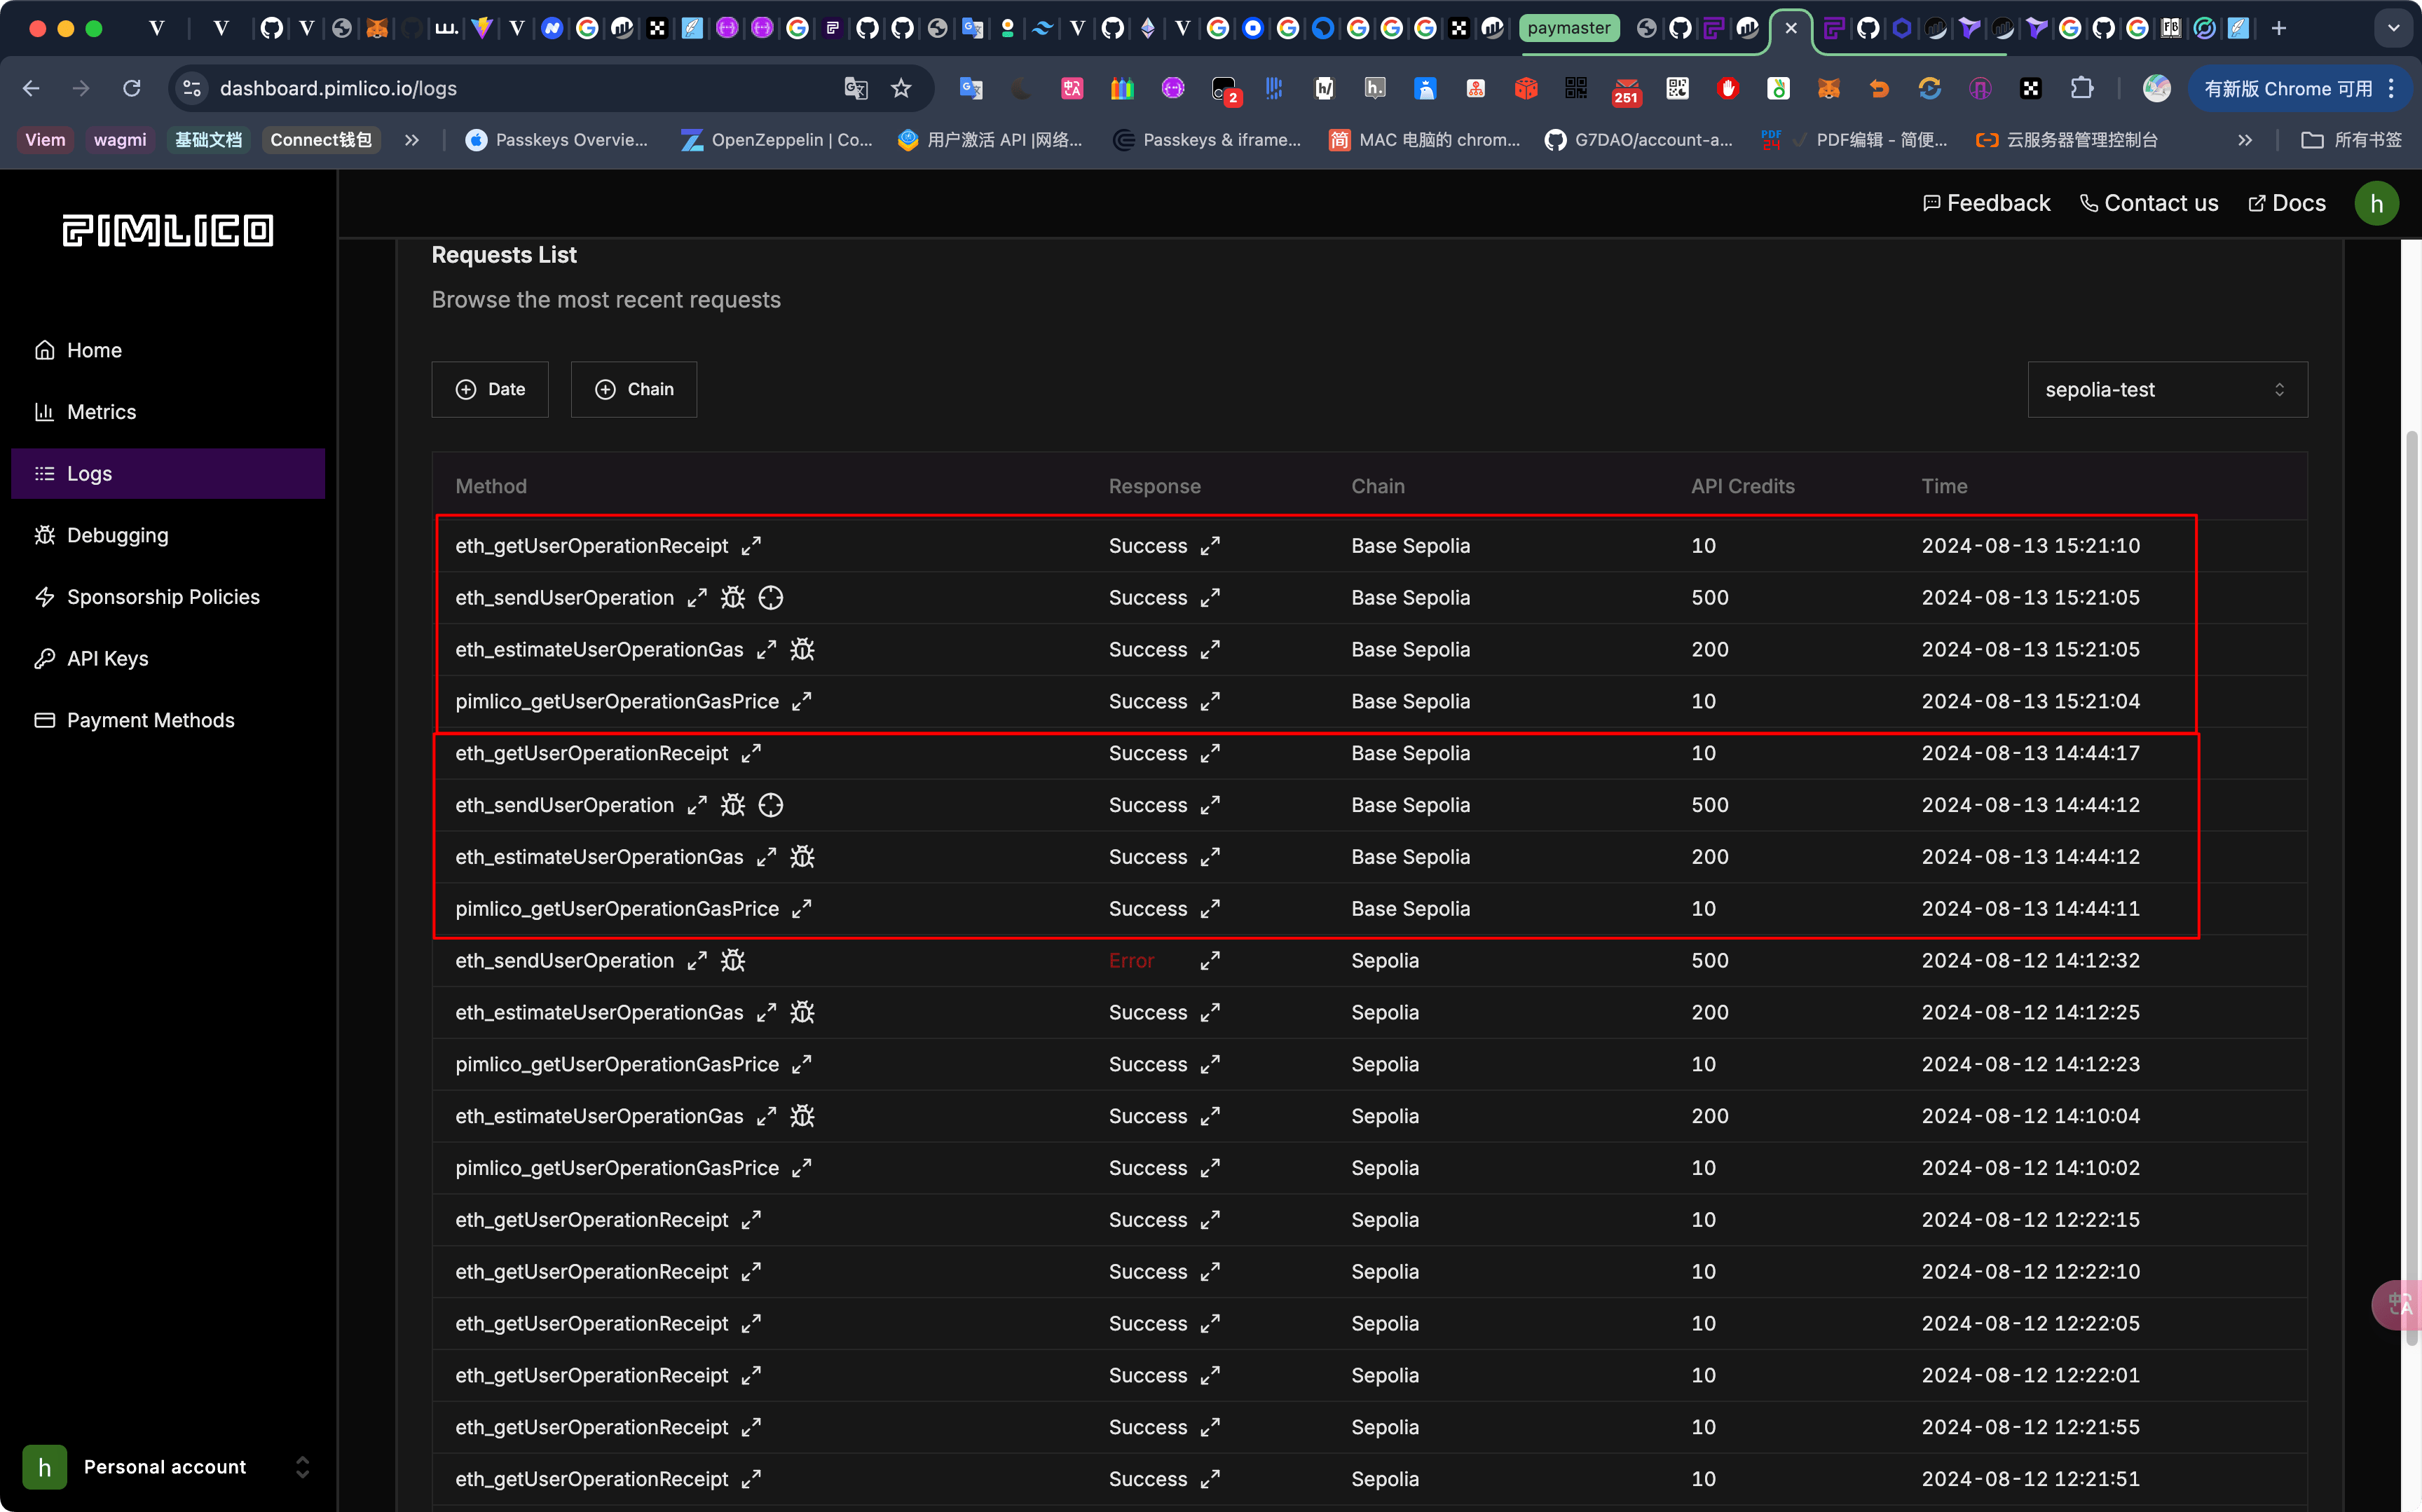Debug the failed eth_sendUserOperation at 14:12:32
This screenshot has width=2422, height=1512.
(733, 961)
